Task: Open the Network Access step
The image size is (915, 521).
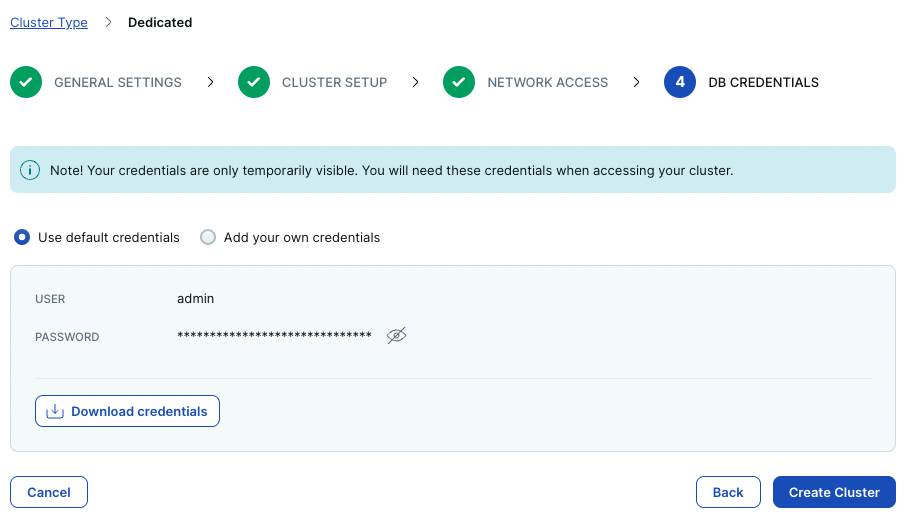Action: coord(547,82)
